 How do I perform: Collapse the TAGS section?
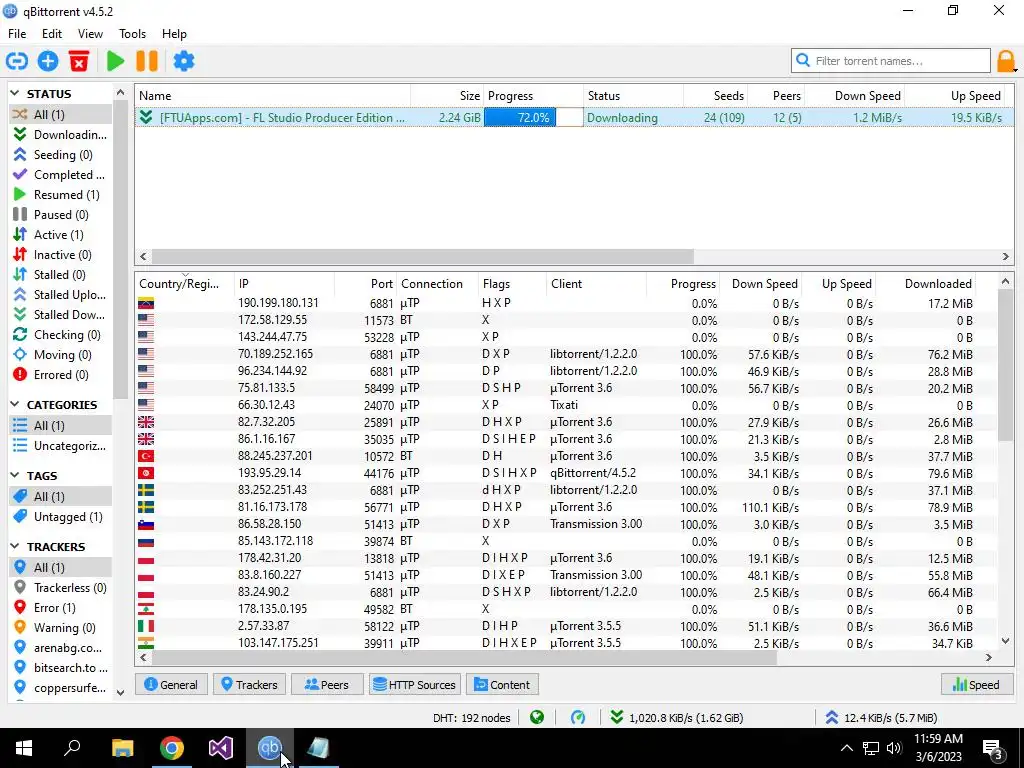click(x=15, y=476)
